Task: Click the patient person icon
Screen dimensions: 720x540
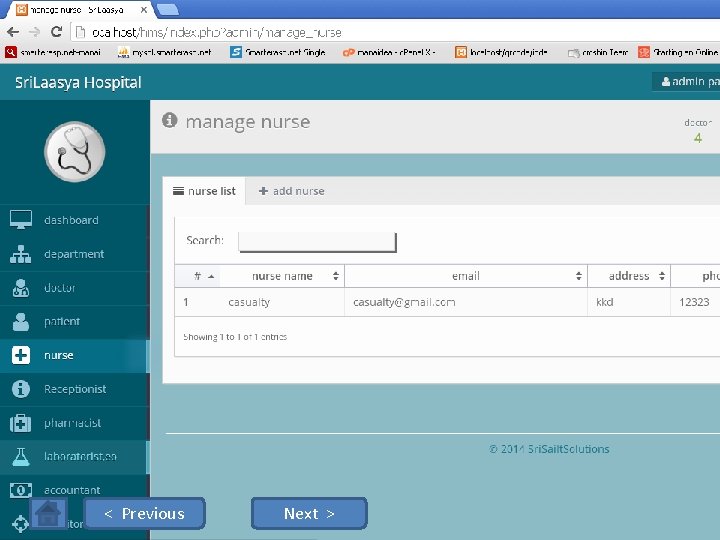Action: pos(21,321)
